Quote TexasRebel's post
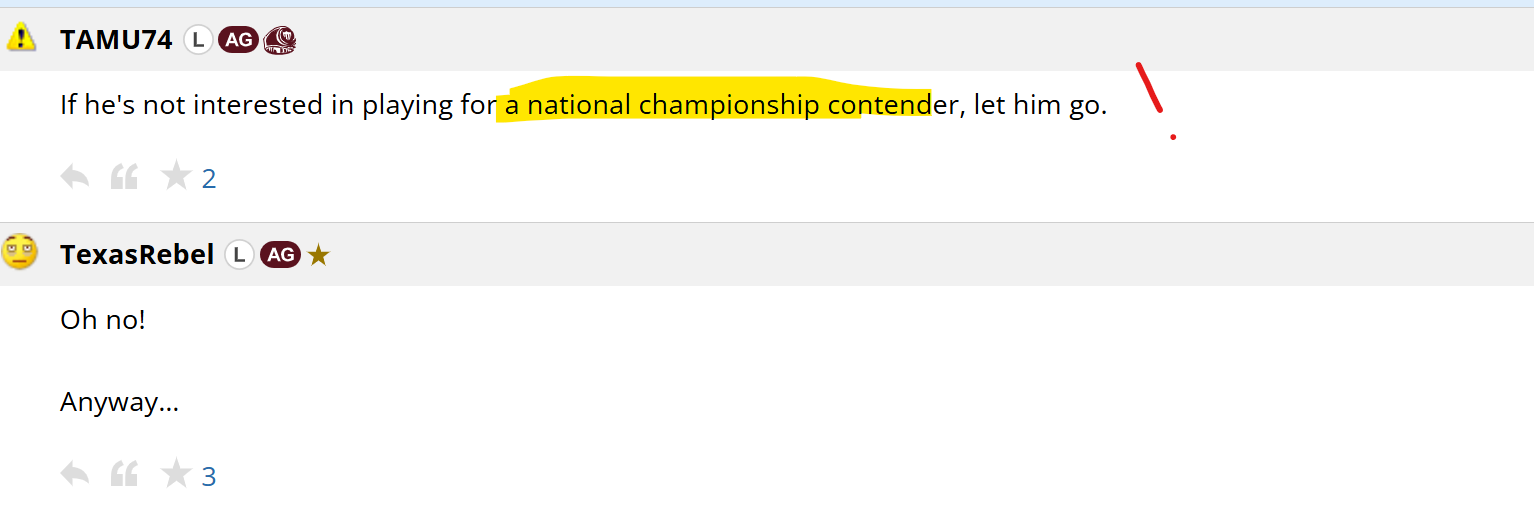Viewport: 1534px width, 510px height. 124,474
